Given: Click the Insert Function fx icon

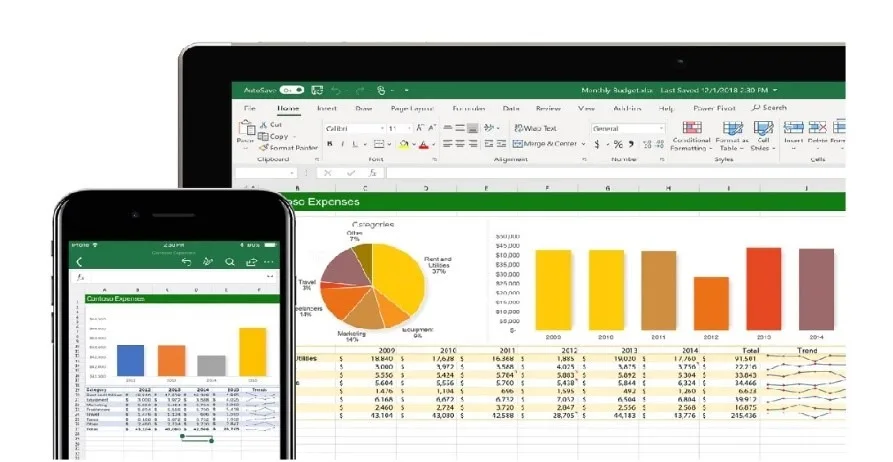Looking at the screenshot, I should point(372,173).
